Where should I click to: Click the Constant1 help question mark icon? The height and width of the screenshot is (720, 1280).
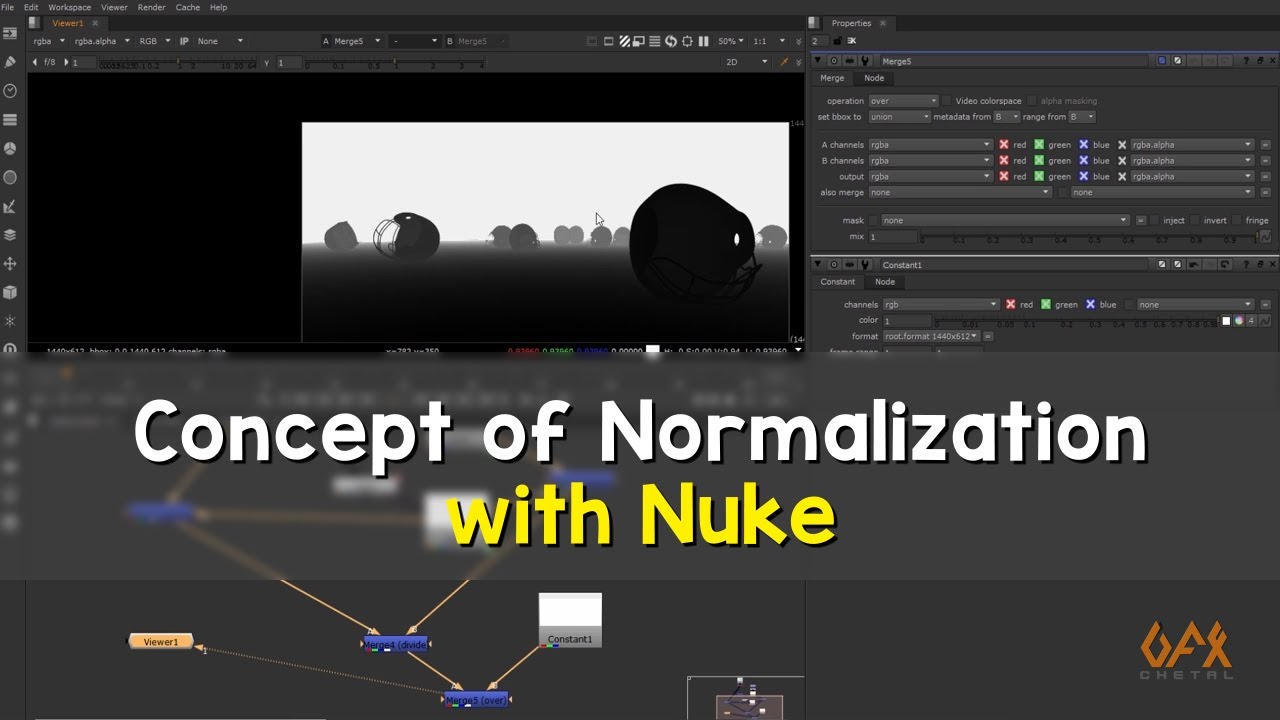[1245, 265]
